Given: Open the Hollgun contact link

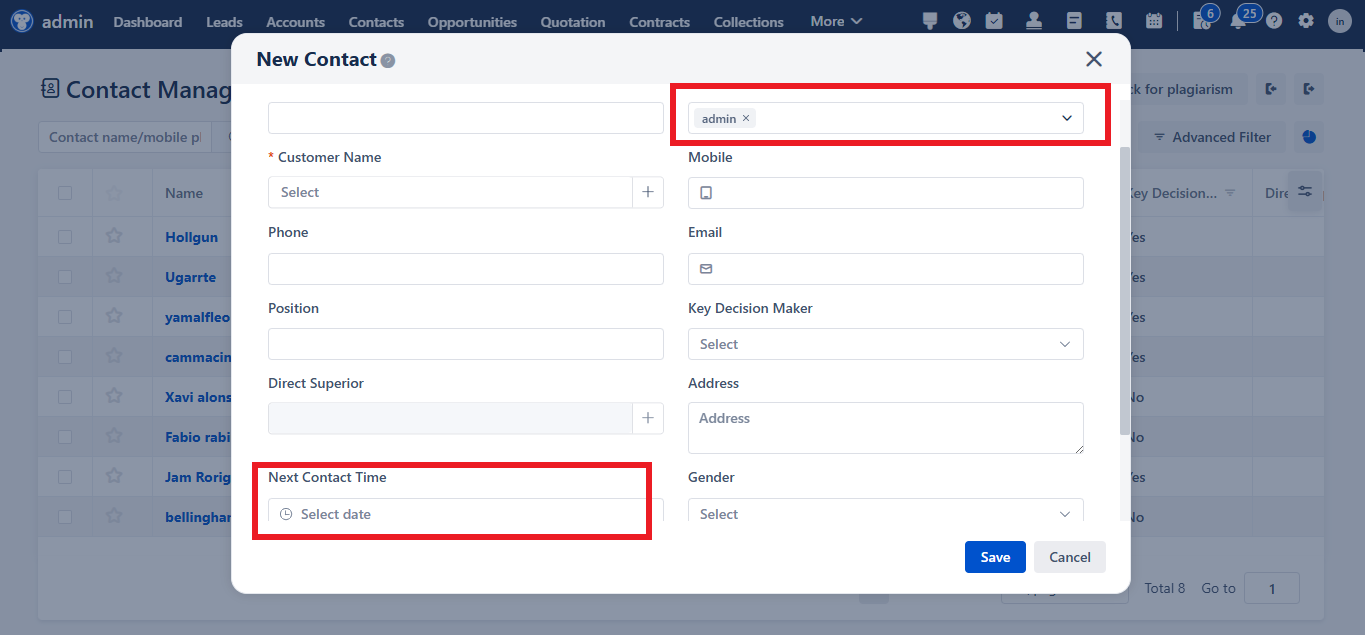Looking at the screenshot, I should pyautogui.click(x=191, y=237).
